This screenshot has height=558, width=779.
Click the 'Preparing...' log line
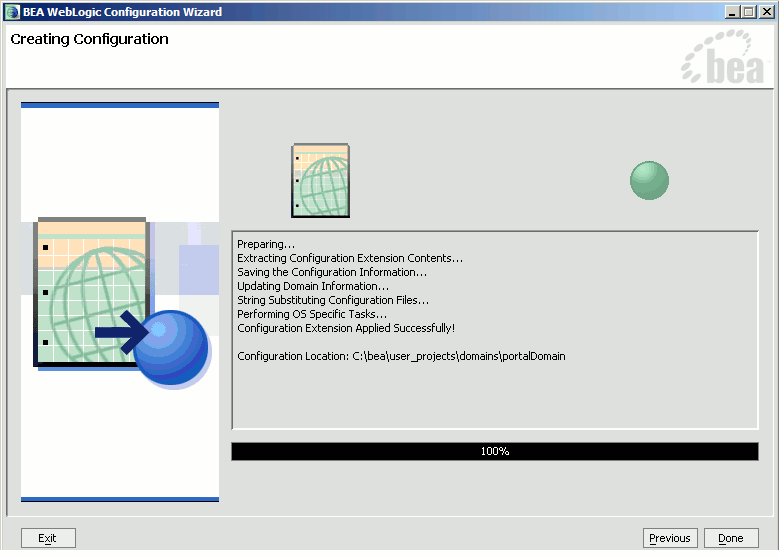[266, 244]
